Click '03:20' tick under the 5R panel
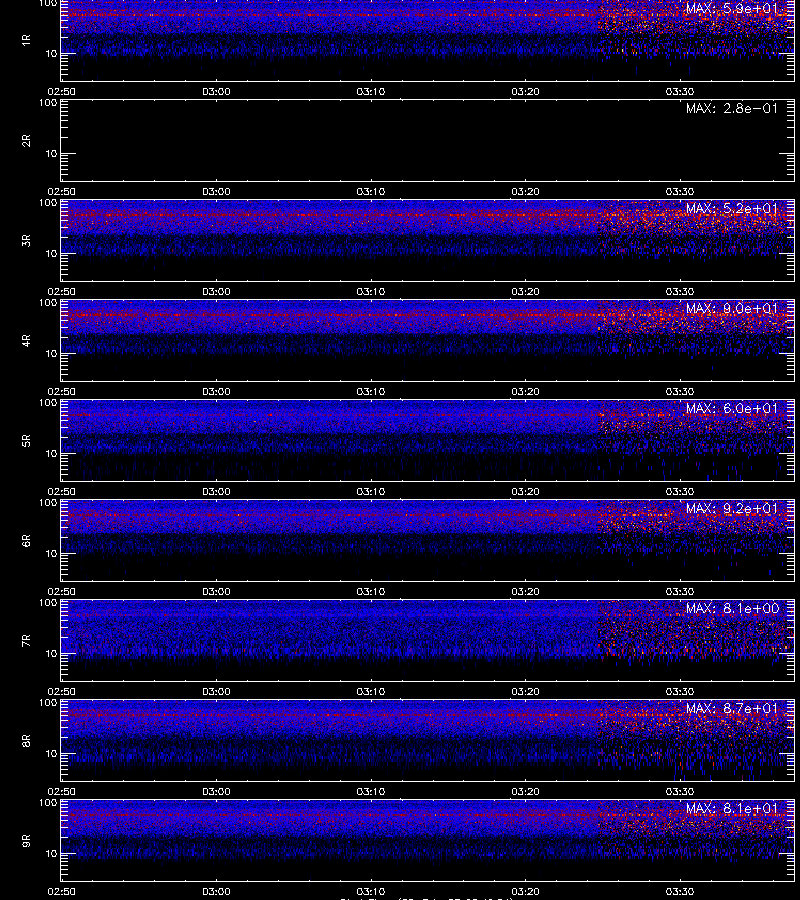The width and height of the screenshot is (800, 900). [x=526, y=491]
